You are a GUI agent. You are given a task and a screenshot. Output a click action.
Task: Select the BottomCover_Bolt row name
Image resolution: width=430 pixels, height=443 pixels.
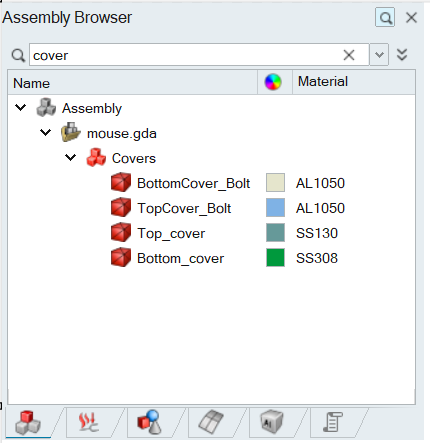pos(194,183)
